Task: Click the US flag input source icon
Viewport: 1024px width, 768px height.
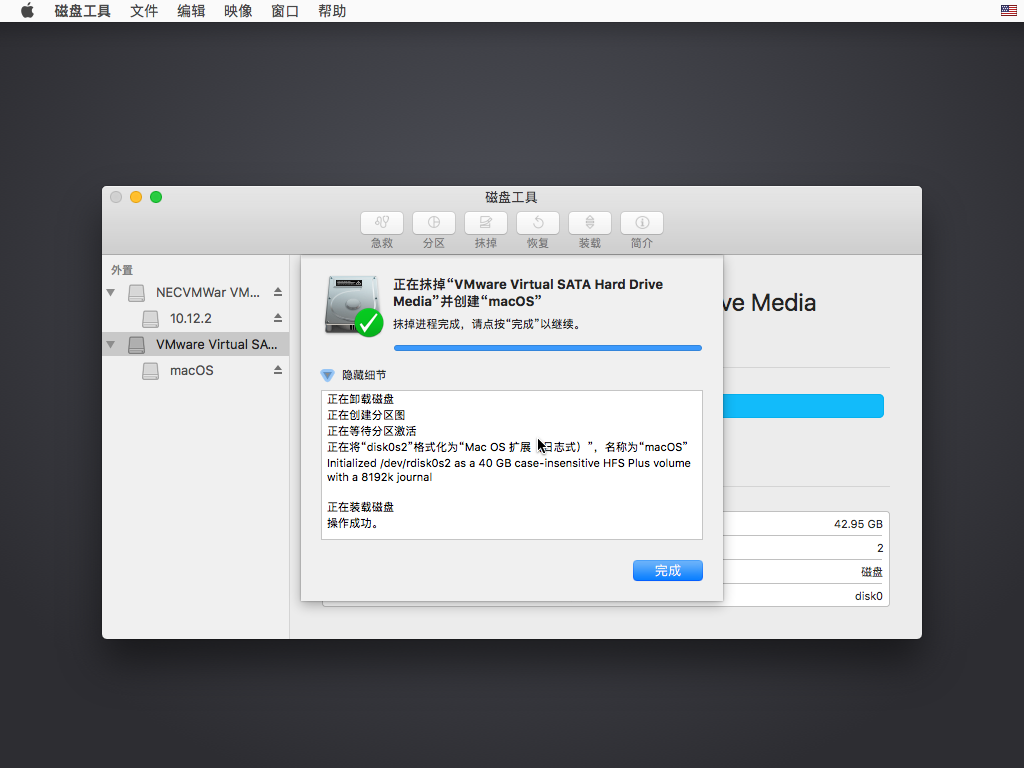Action: pyautogui.click(x=1008, y=10)
